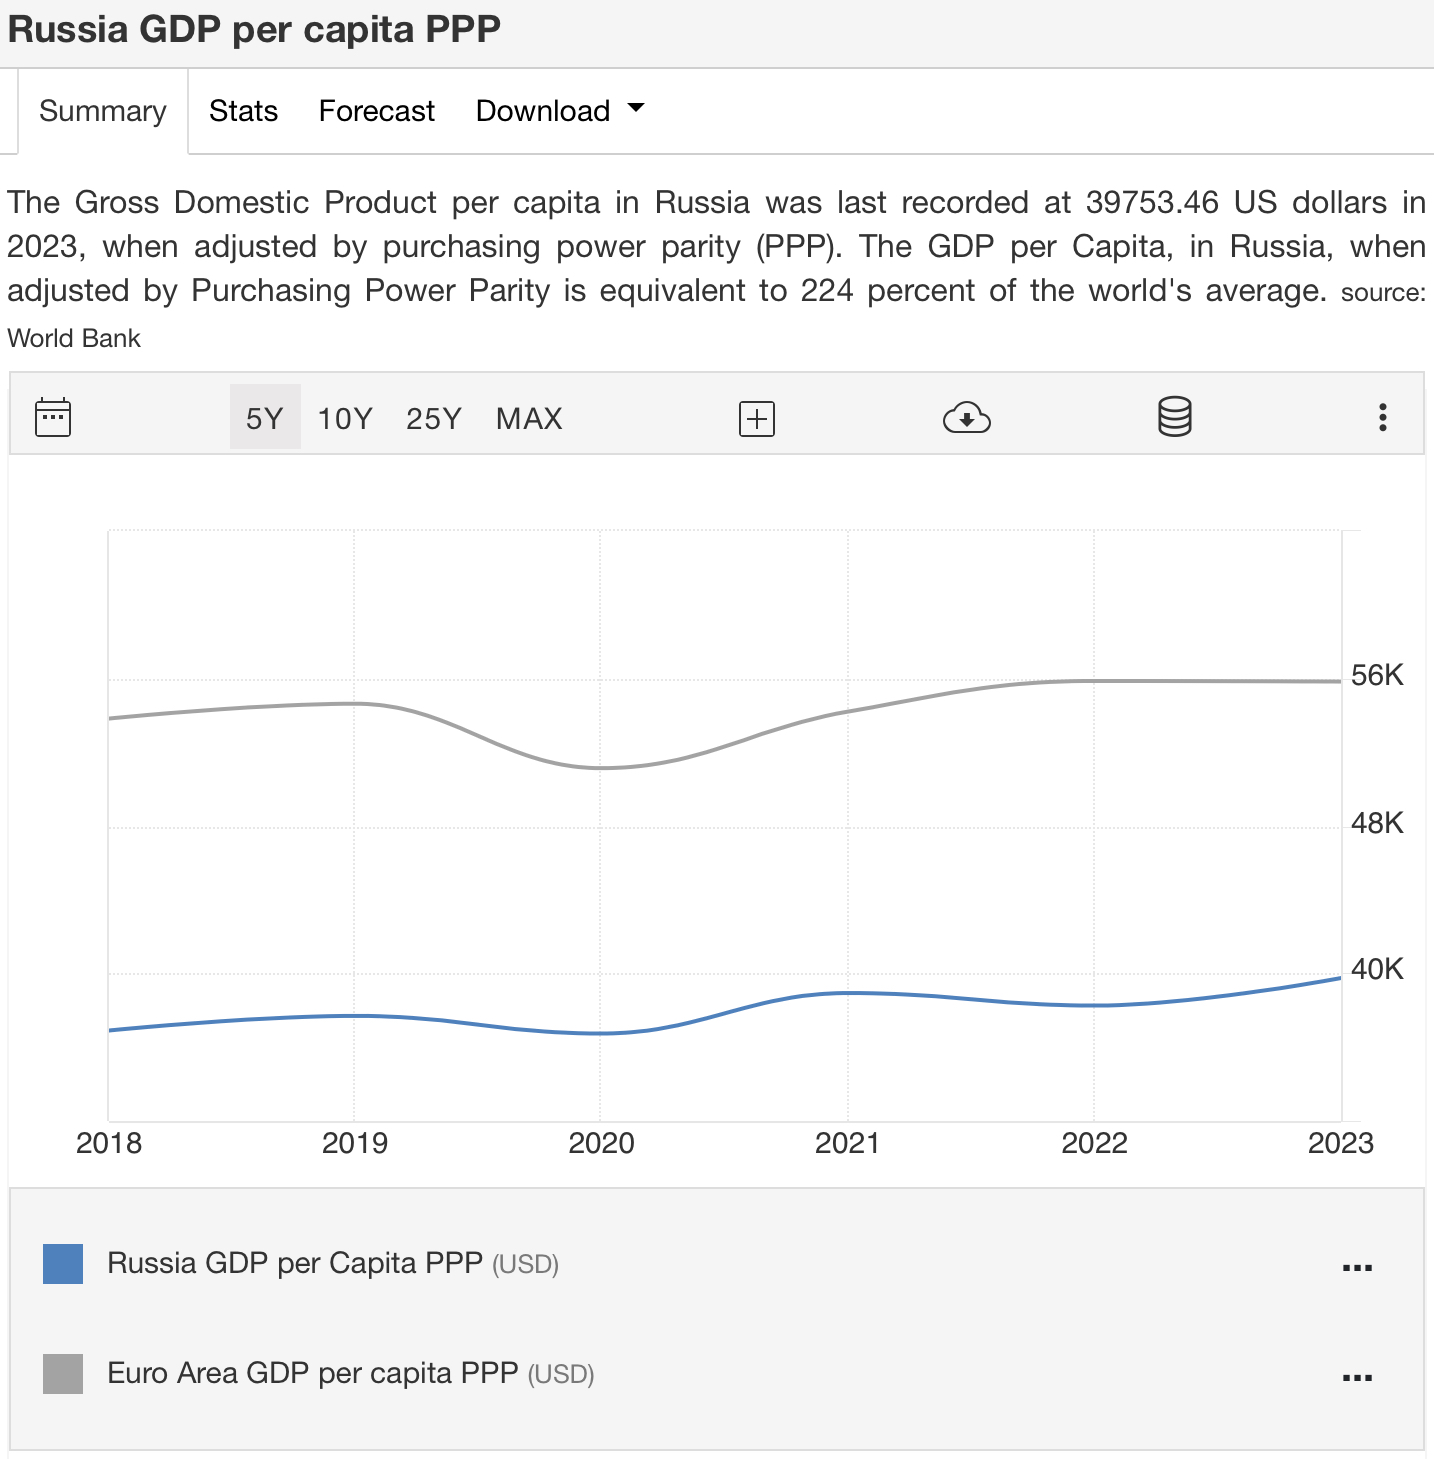Go to the Forecast tab
This screenshot has width=1434, height=1459.
[377, 111]
